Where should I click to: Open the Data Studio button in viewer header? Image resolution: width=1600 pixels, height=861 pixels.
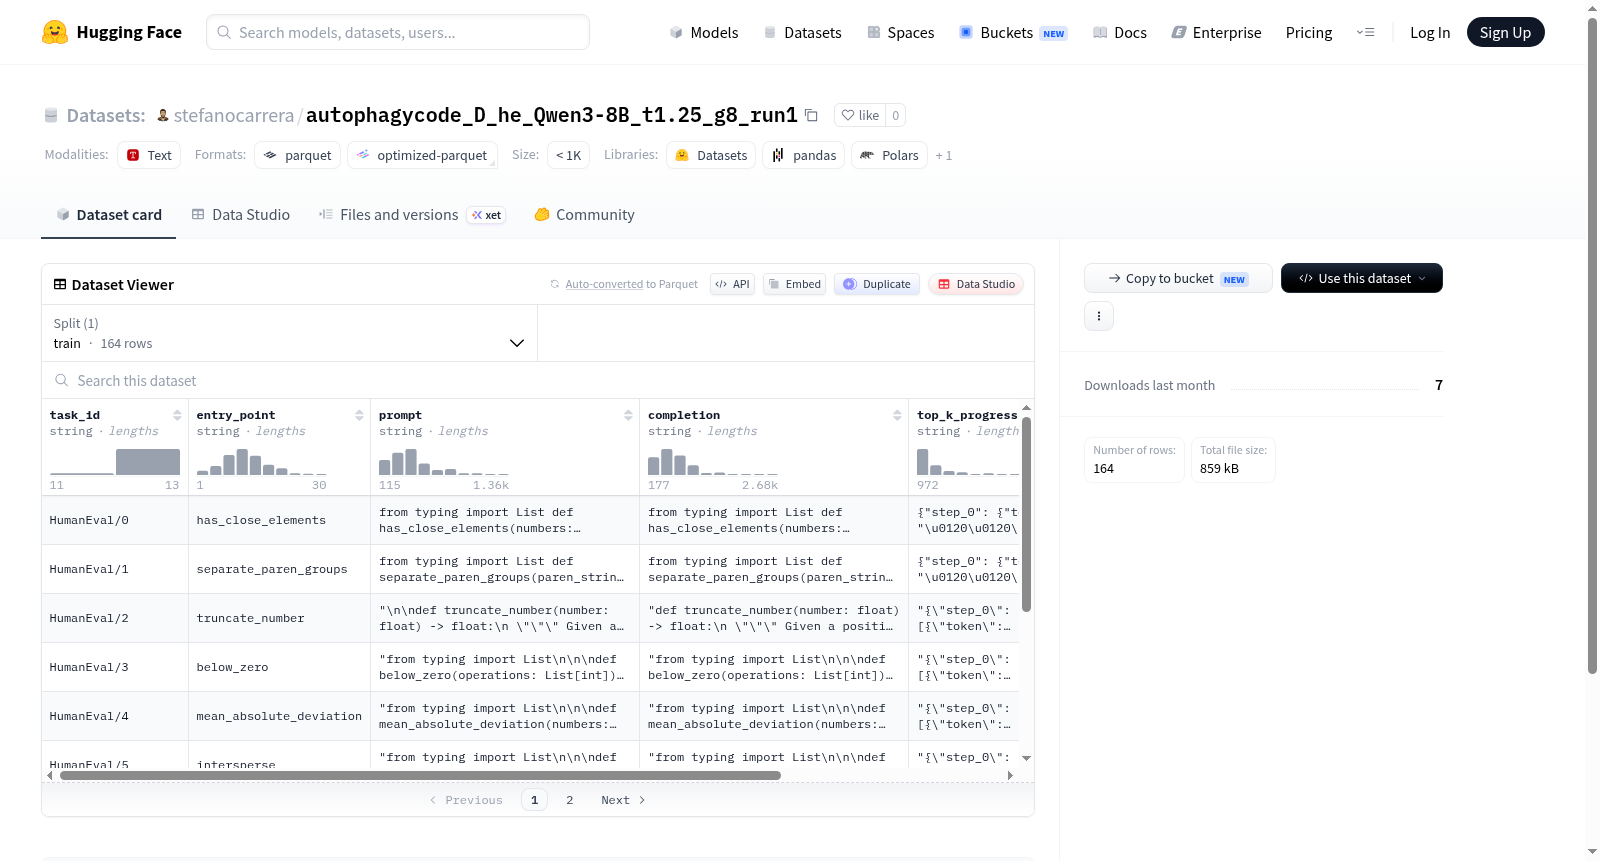tap(976, 284)
